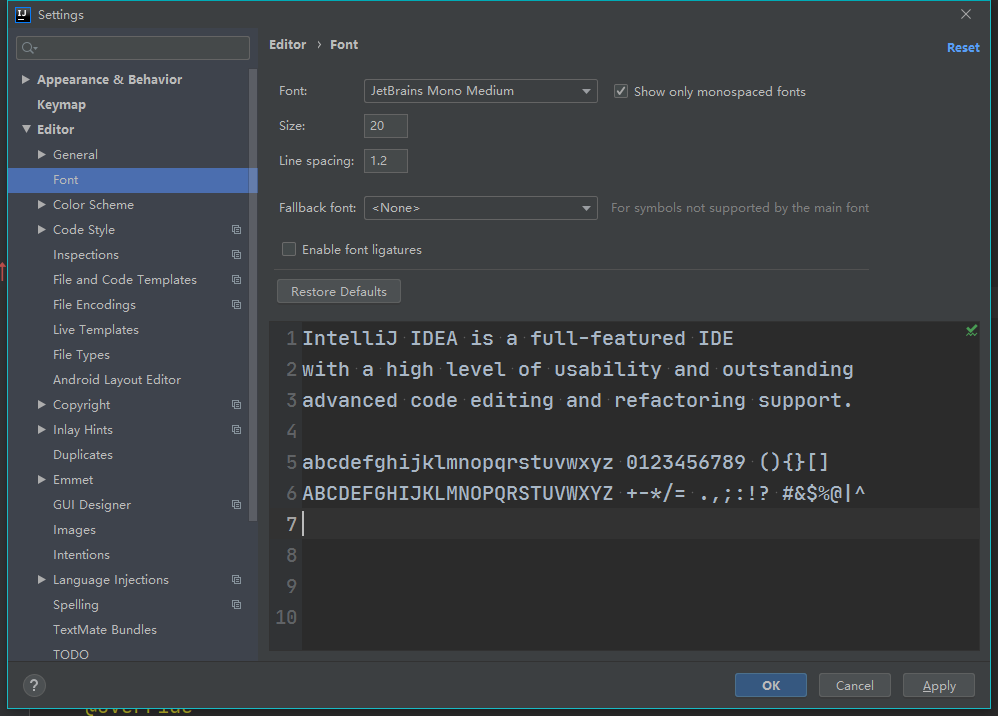Click the Editor breadcrumb above Font settings
The width and height of the screenshot is (998, 716).
[287, 44]
